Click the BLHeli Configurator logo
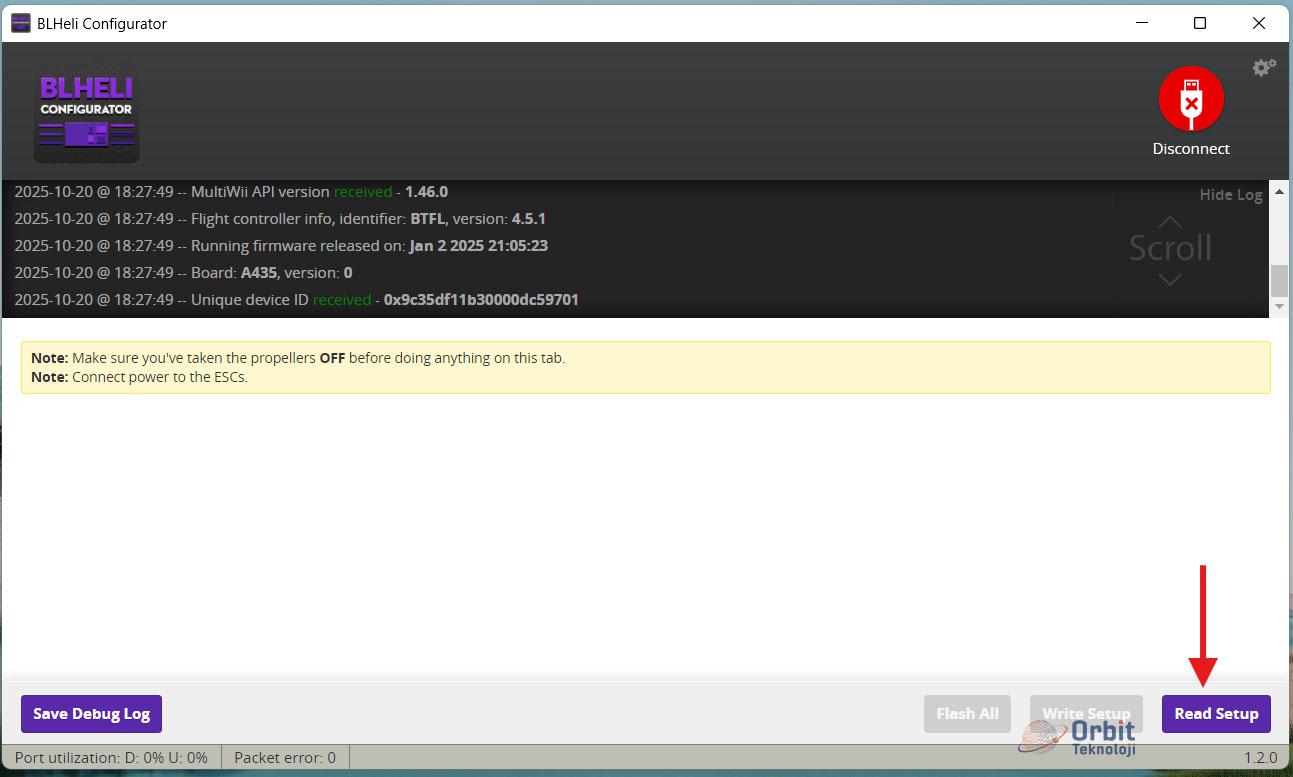The image size is (1293, 777). pos(86,111)
